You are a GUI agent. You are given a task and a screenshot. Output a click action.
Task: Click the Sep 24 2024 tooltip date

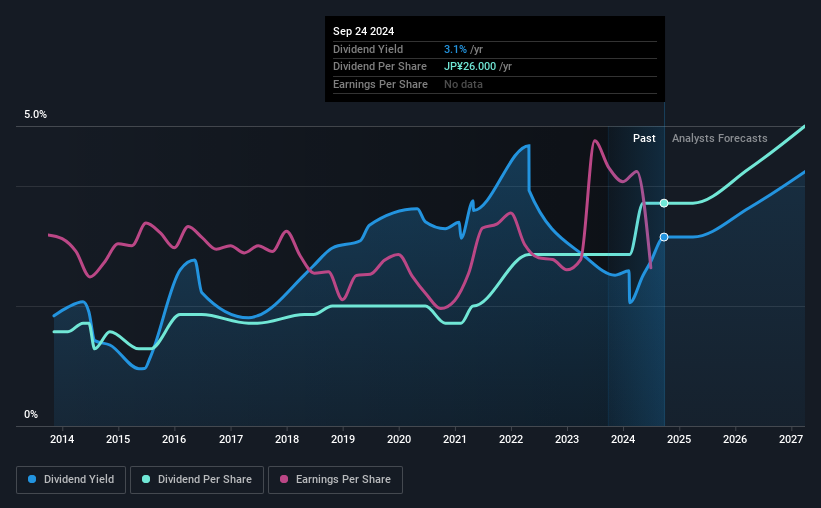363,31
